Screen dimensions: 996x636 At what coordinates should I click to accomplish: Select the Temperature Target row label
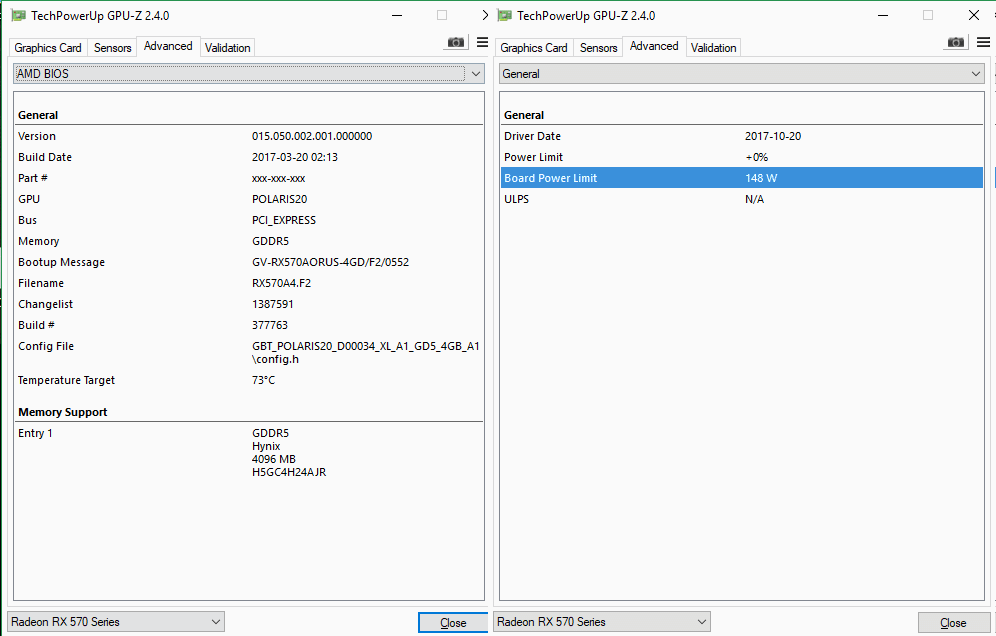click(x=67, y=380)
